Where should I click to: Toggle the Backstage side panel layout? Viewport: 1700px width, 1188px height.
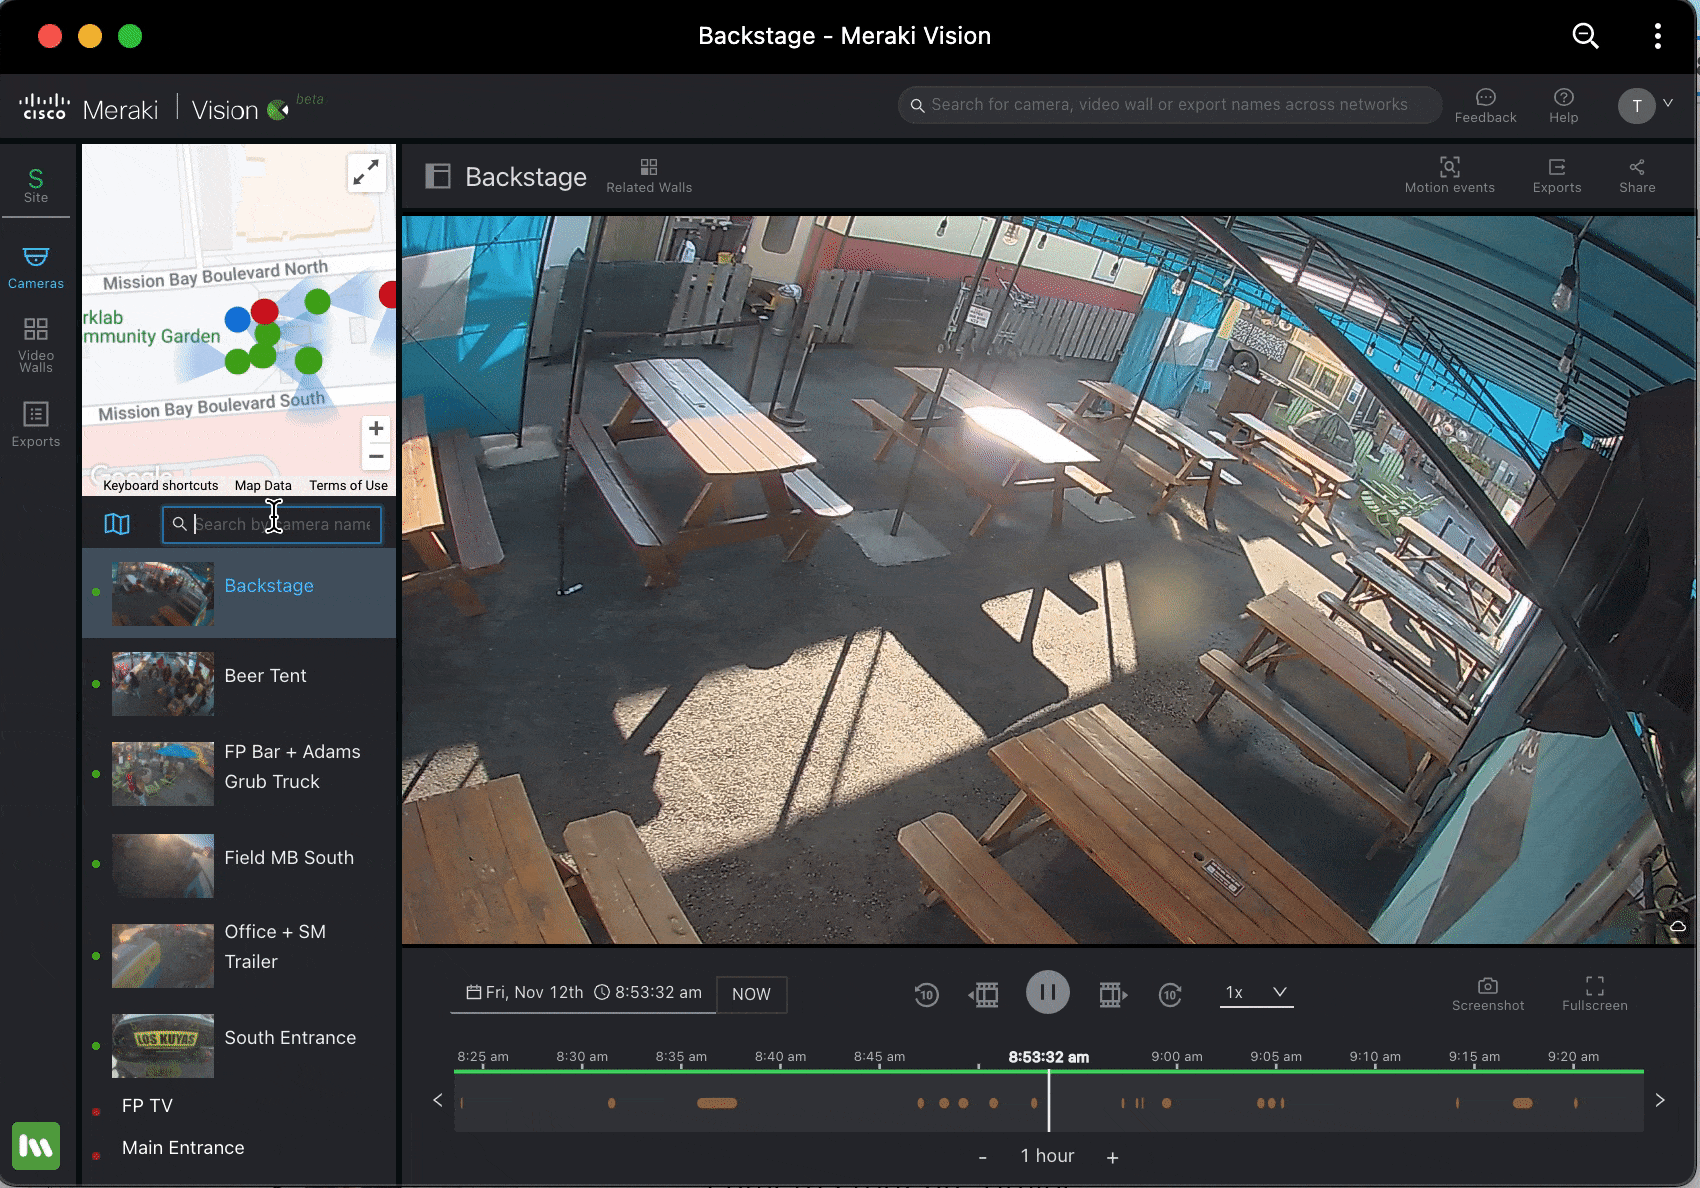pyautogui.click(x=438, y=177)
